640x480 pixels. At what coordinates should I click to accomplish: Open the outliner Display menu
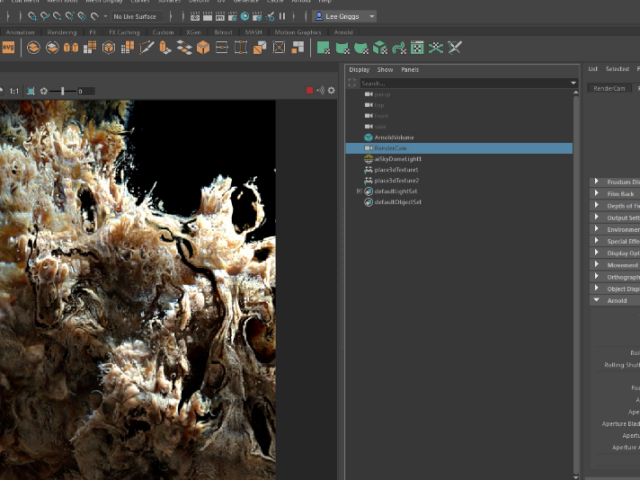pos(358,70)
